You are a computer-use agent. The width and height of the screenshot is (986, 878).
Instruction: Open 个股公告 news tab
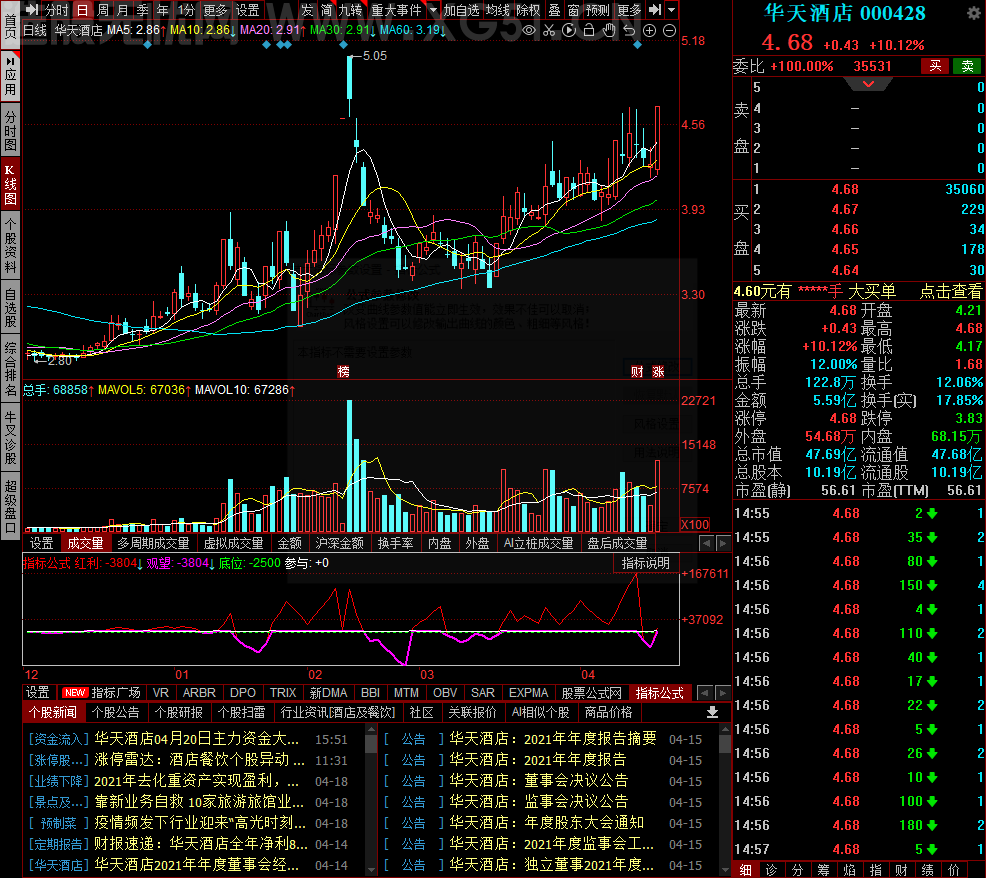pos(115,712)
